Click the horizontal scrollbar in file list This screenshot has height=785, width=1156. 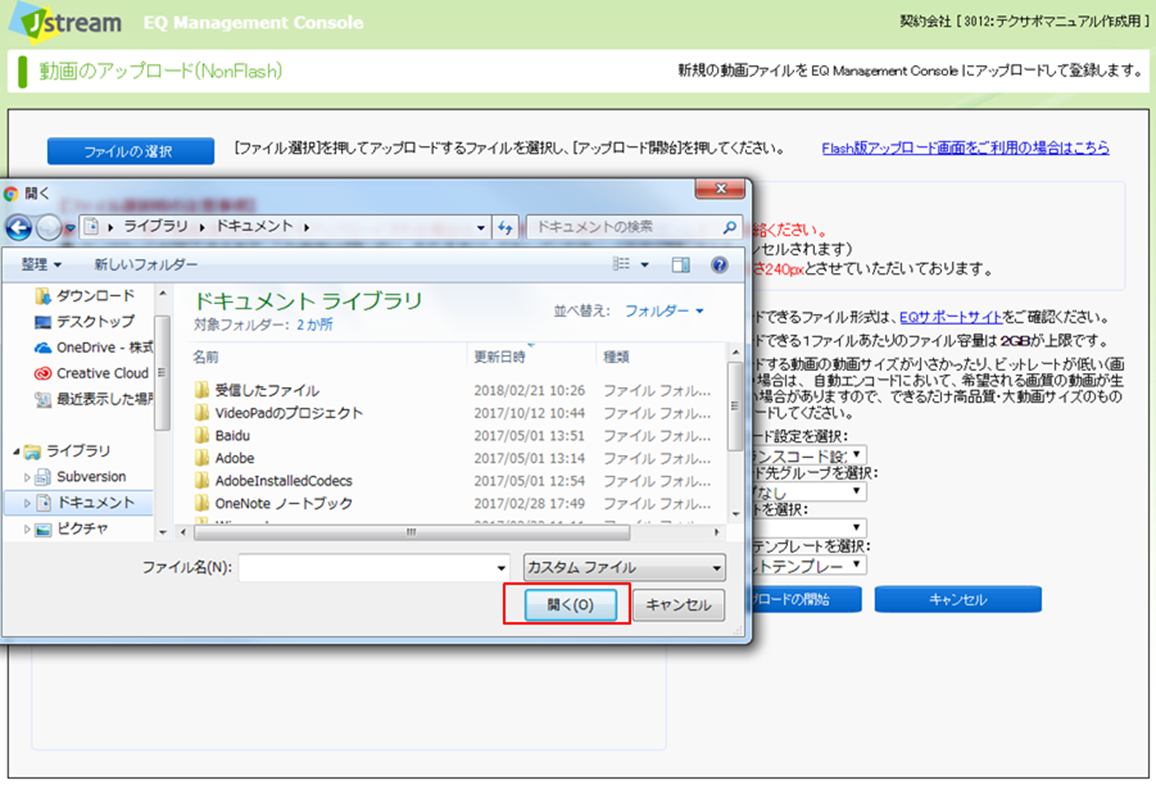coord(410,534)
